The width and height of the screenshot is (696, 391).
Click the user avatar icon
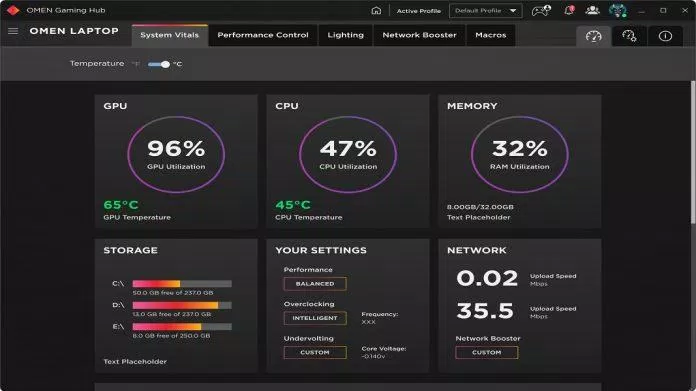coord(617,10)
